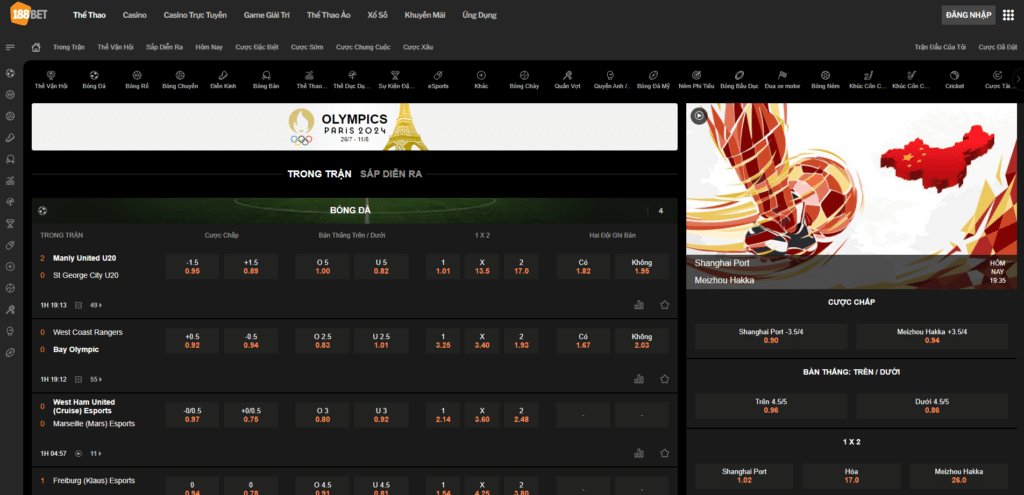Select Dưới 4.5/5 under odds 0.86
The image size is (1024, 495).
(x=932, y=406)
